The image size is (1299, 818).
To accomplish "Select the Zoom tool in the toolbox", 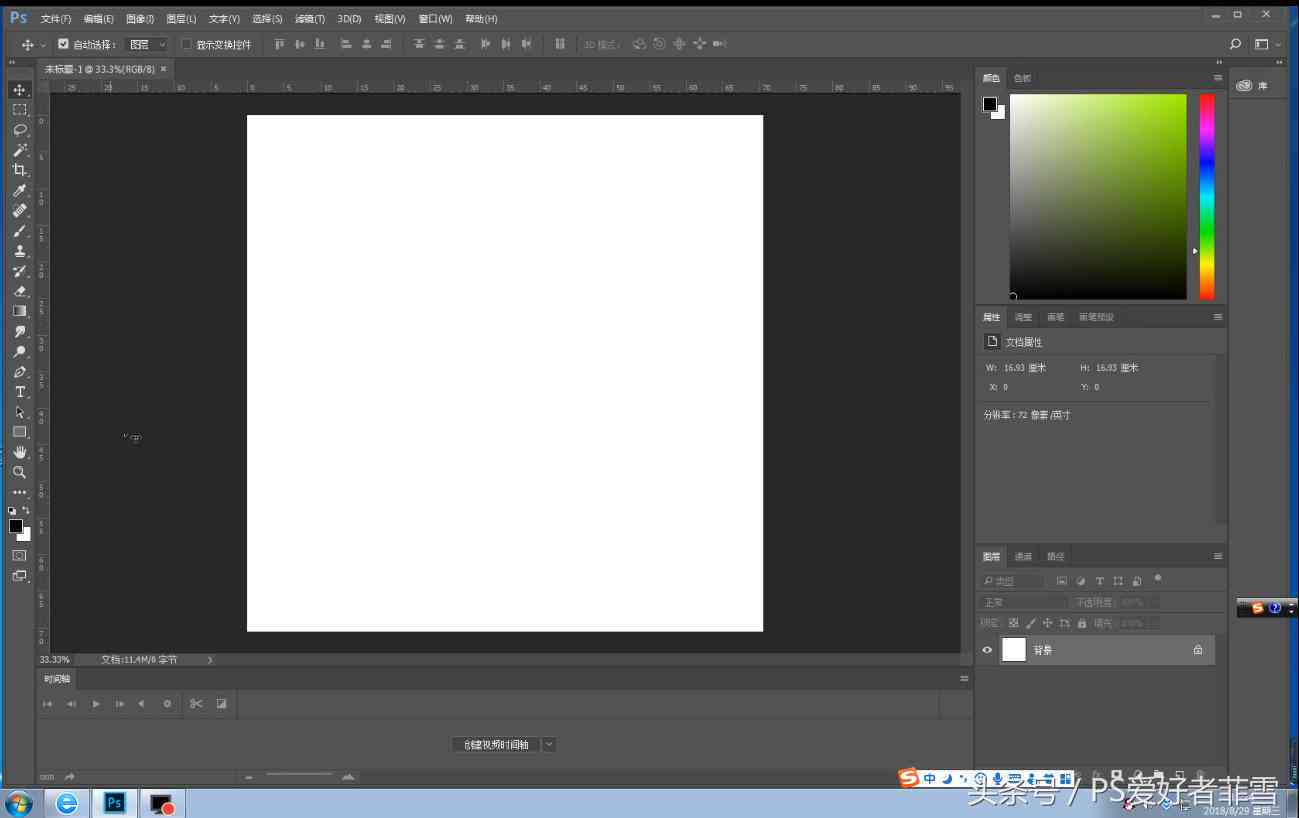I will click(x=19, y=472).
